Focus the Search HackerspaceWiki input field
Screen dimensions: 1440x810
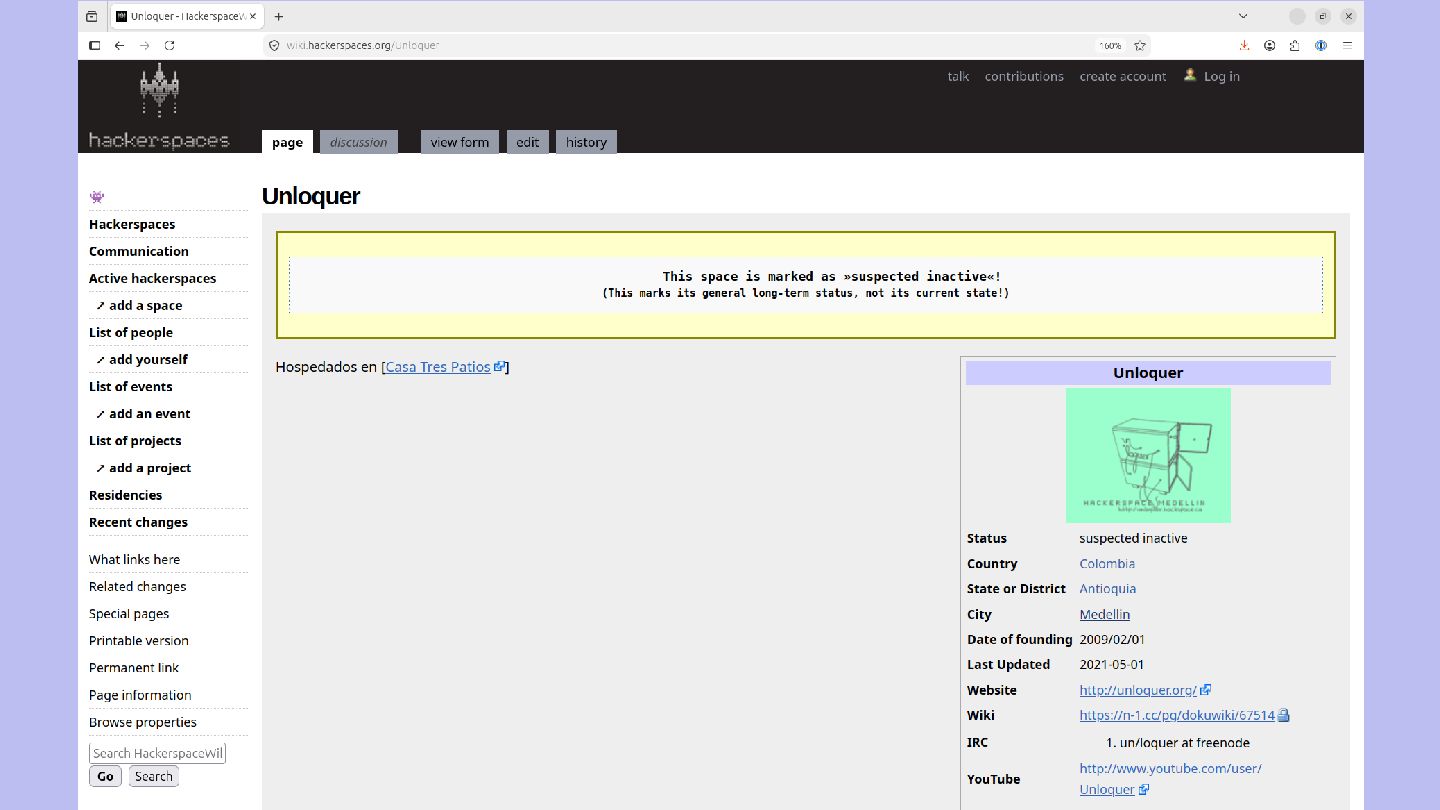(x=157, y=753)
